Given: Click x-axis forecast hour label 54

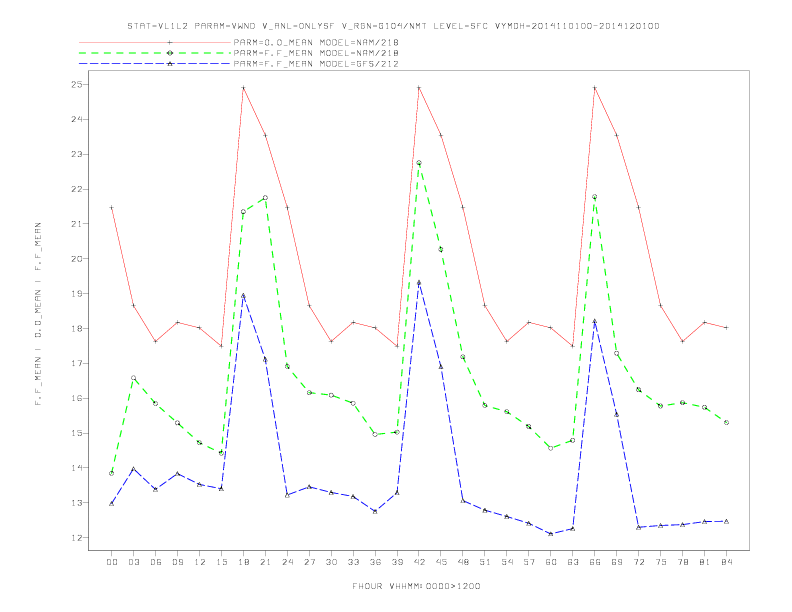Looking at the screenshot, I should pyautogui.click(x=507, y=562).
